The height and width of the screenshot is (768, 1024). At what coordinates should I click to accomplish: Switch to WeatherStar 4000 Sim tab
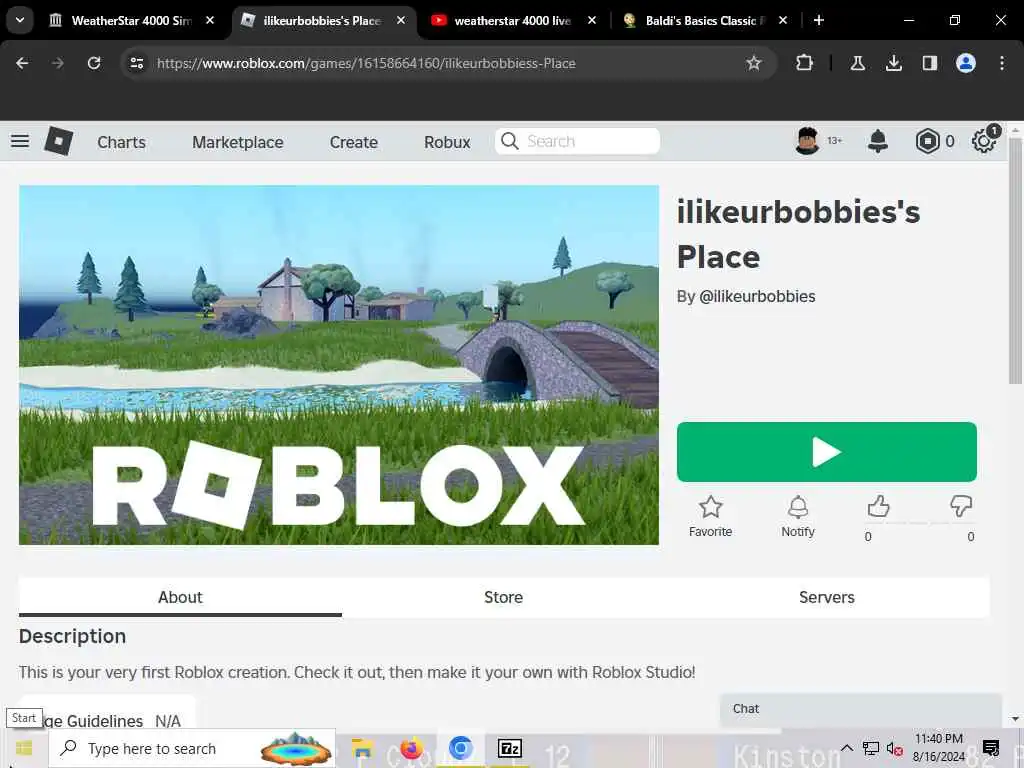[132, 21]
